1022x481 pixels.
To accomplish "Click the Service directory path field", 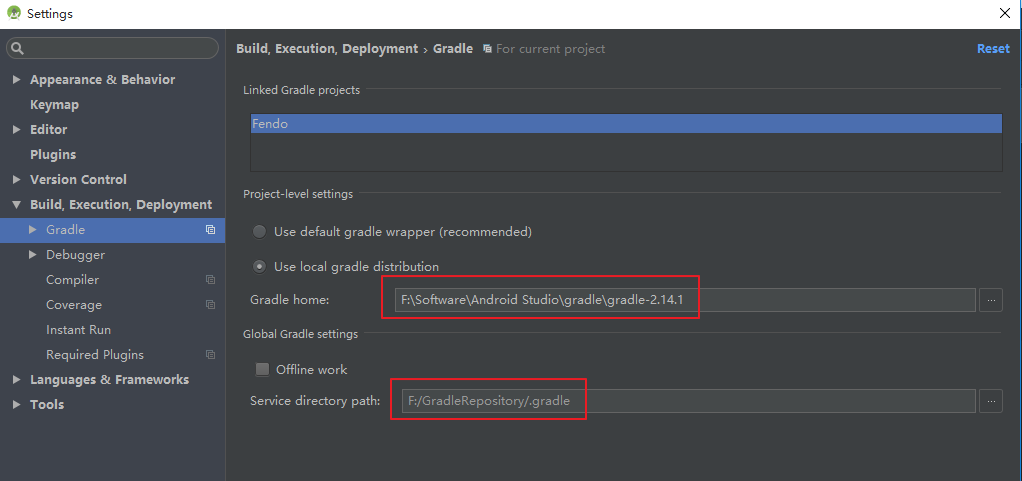I will 688,401.
